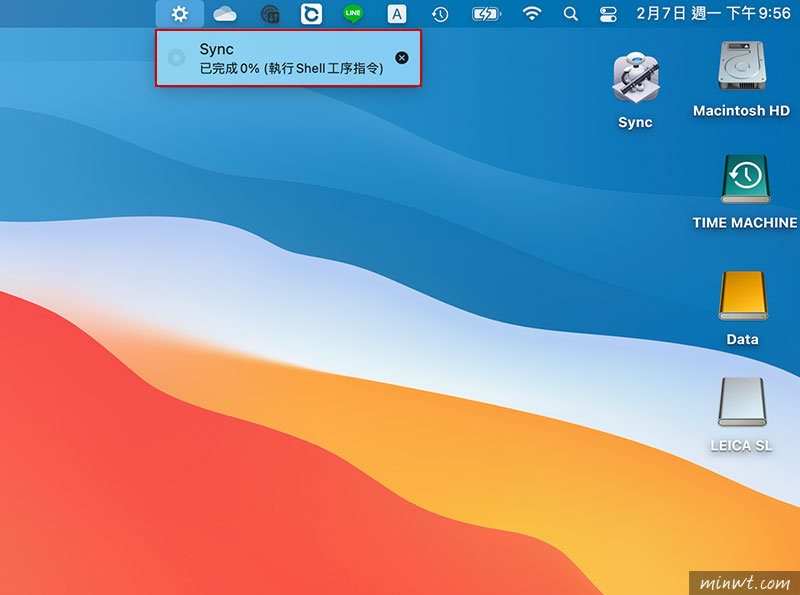The image size is (800, 595).
Task: Click the 'Data' drive label text
Action: 742,339
